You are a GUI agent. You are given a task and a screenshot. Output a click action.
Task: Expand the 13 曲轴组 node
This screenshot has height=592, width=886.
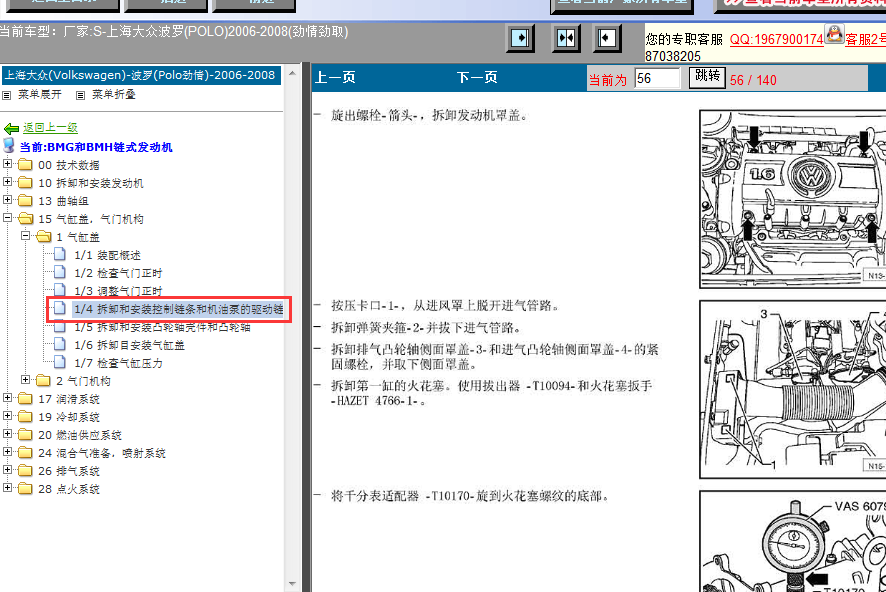(7, 200)
